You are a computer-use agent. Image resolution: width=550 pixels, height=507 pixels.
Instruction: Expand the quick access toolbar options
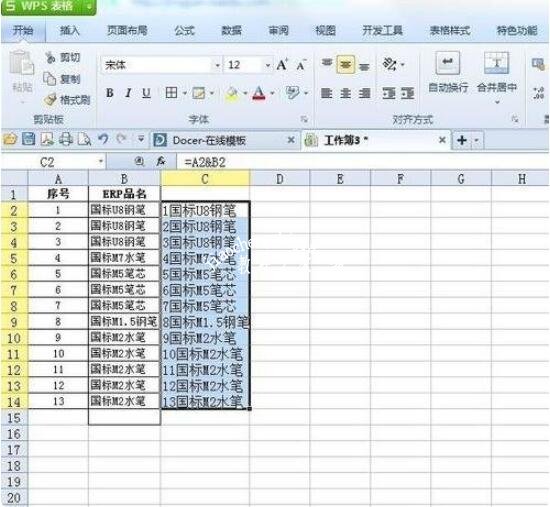click(x=141, y=140)
